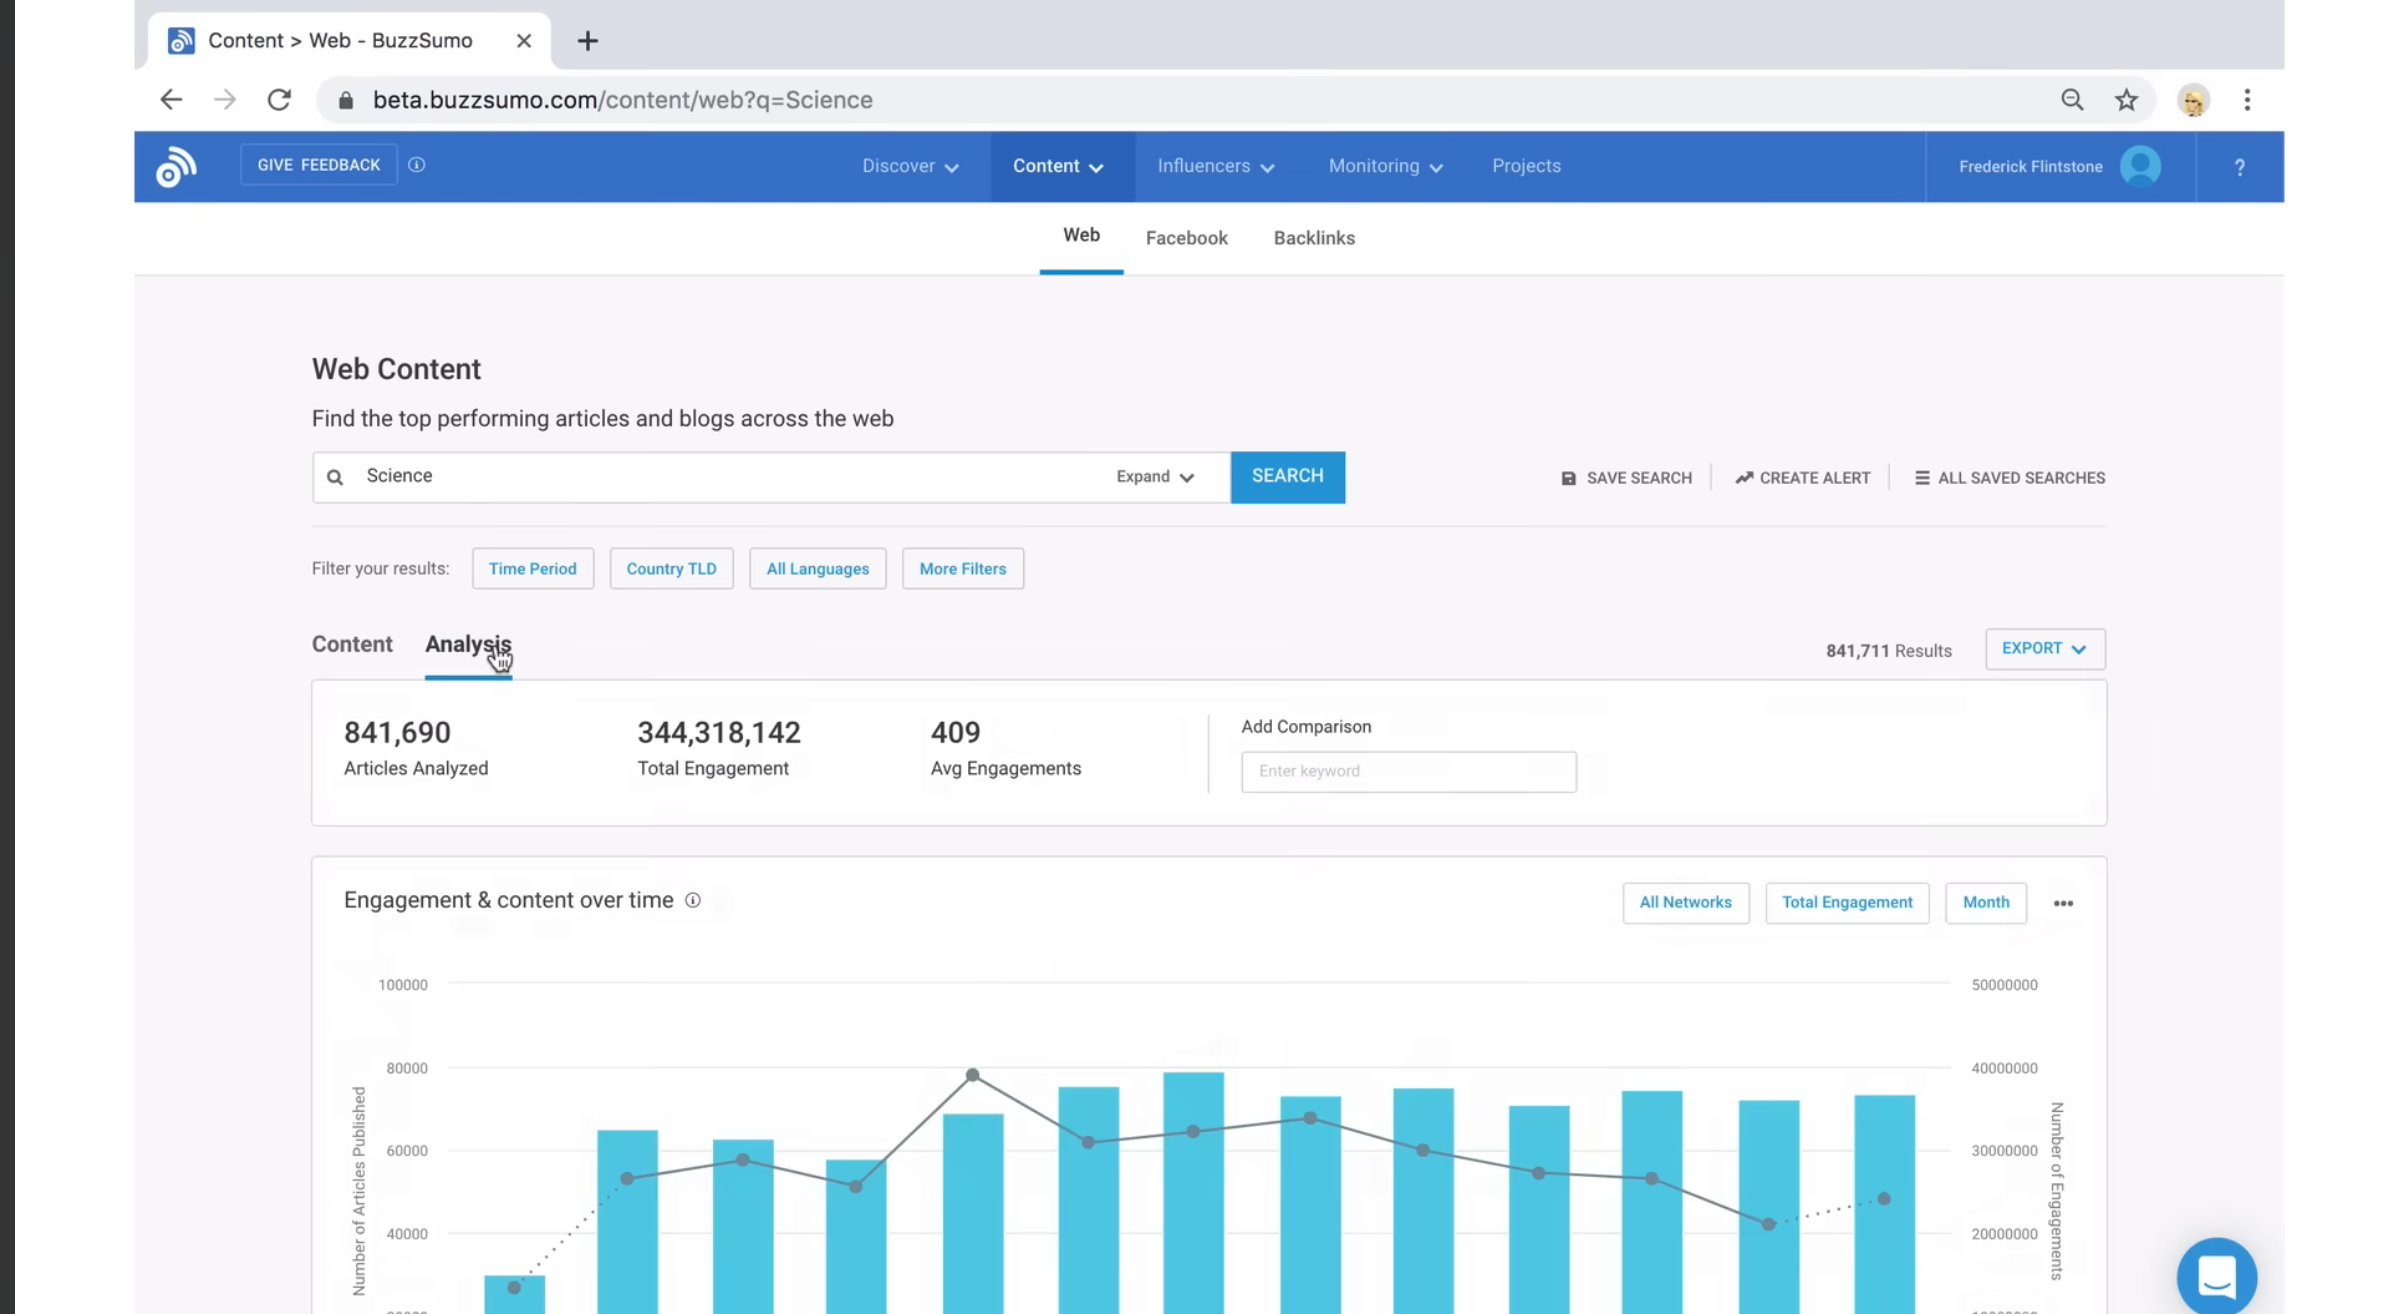
Task: Reload the page
Action: (279, 100)
